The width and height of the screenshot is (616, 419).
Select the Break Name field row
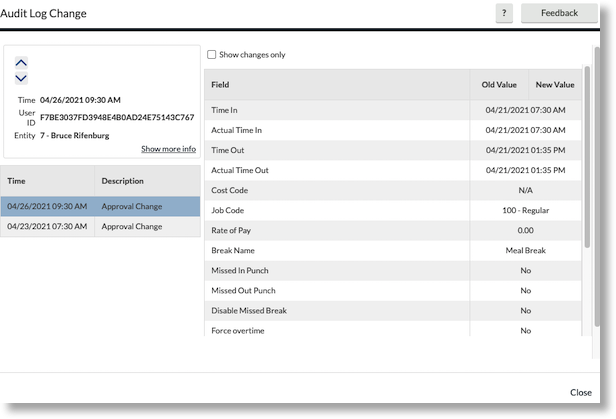tap(392, 251)
